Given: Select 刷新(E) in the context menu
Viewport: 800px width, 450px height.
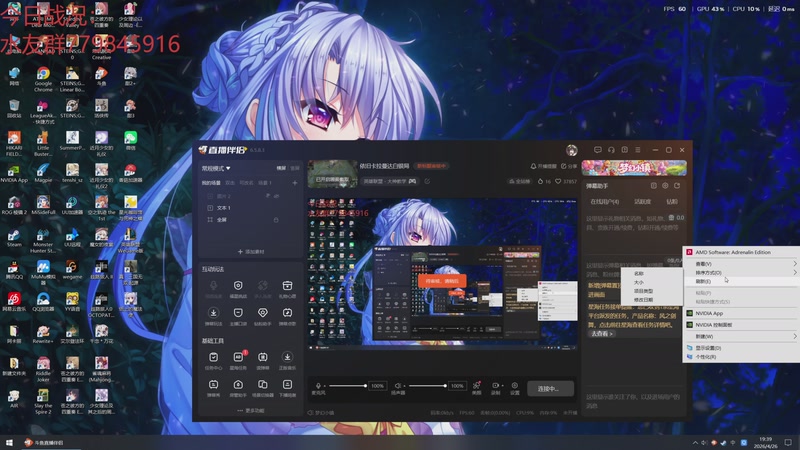Looking at the screenshot, I should [x=741, y=281].
